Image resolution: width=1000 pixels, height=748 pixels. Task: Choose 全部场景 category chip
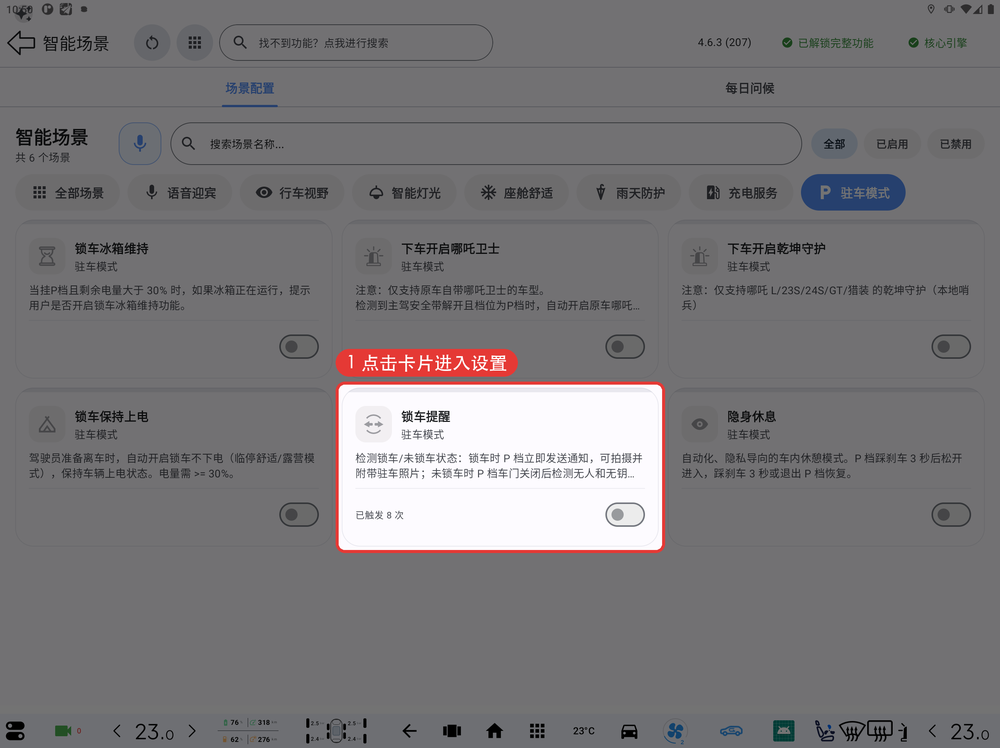[x=68, y=193]
